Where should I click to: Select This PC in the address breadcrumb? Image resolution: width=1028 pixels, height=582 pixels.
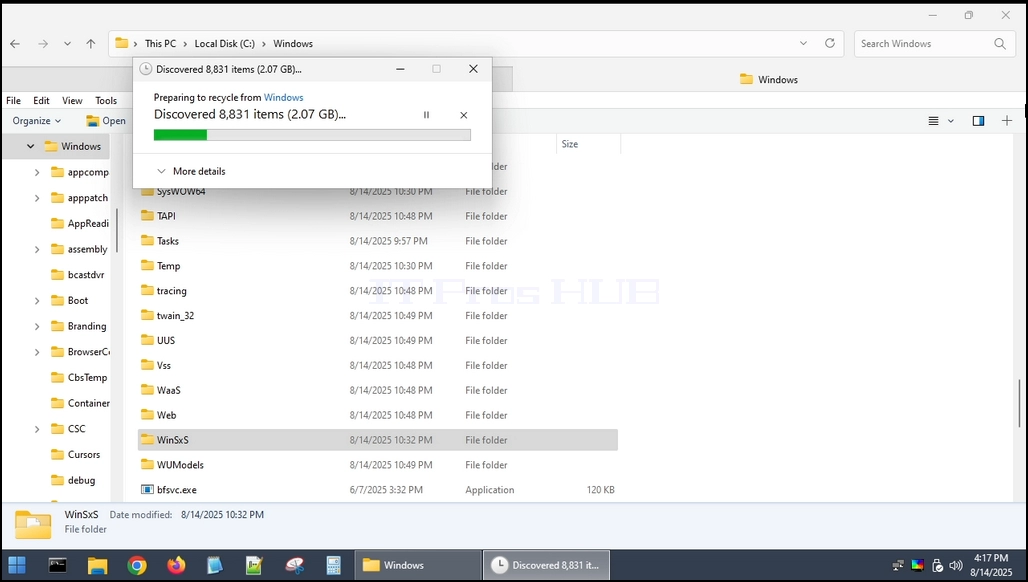pos(161,43)
